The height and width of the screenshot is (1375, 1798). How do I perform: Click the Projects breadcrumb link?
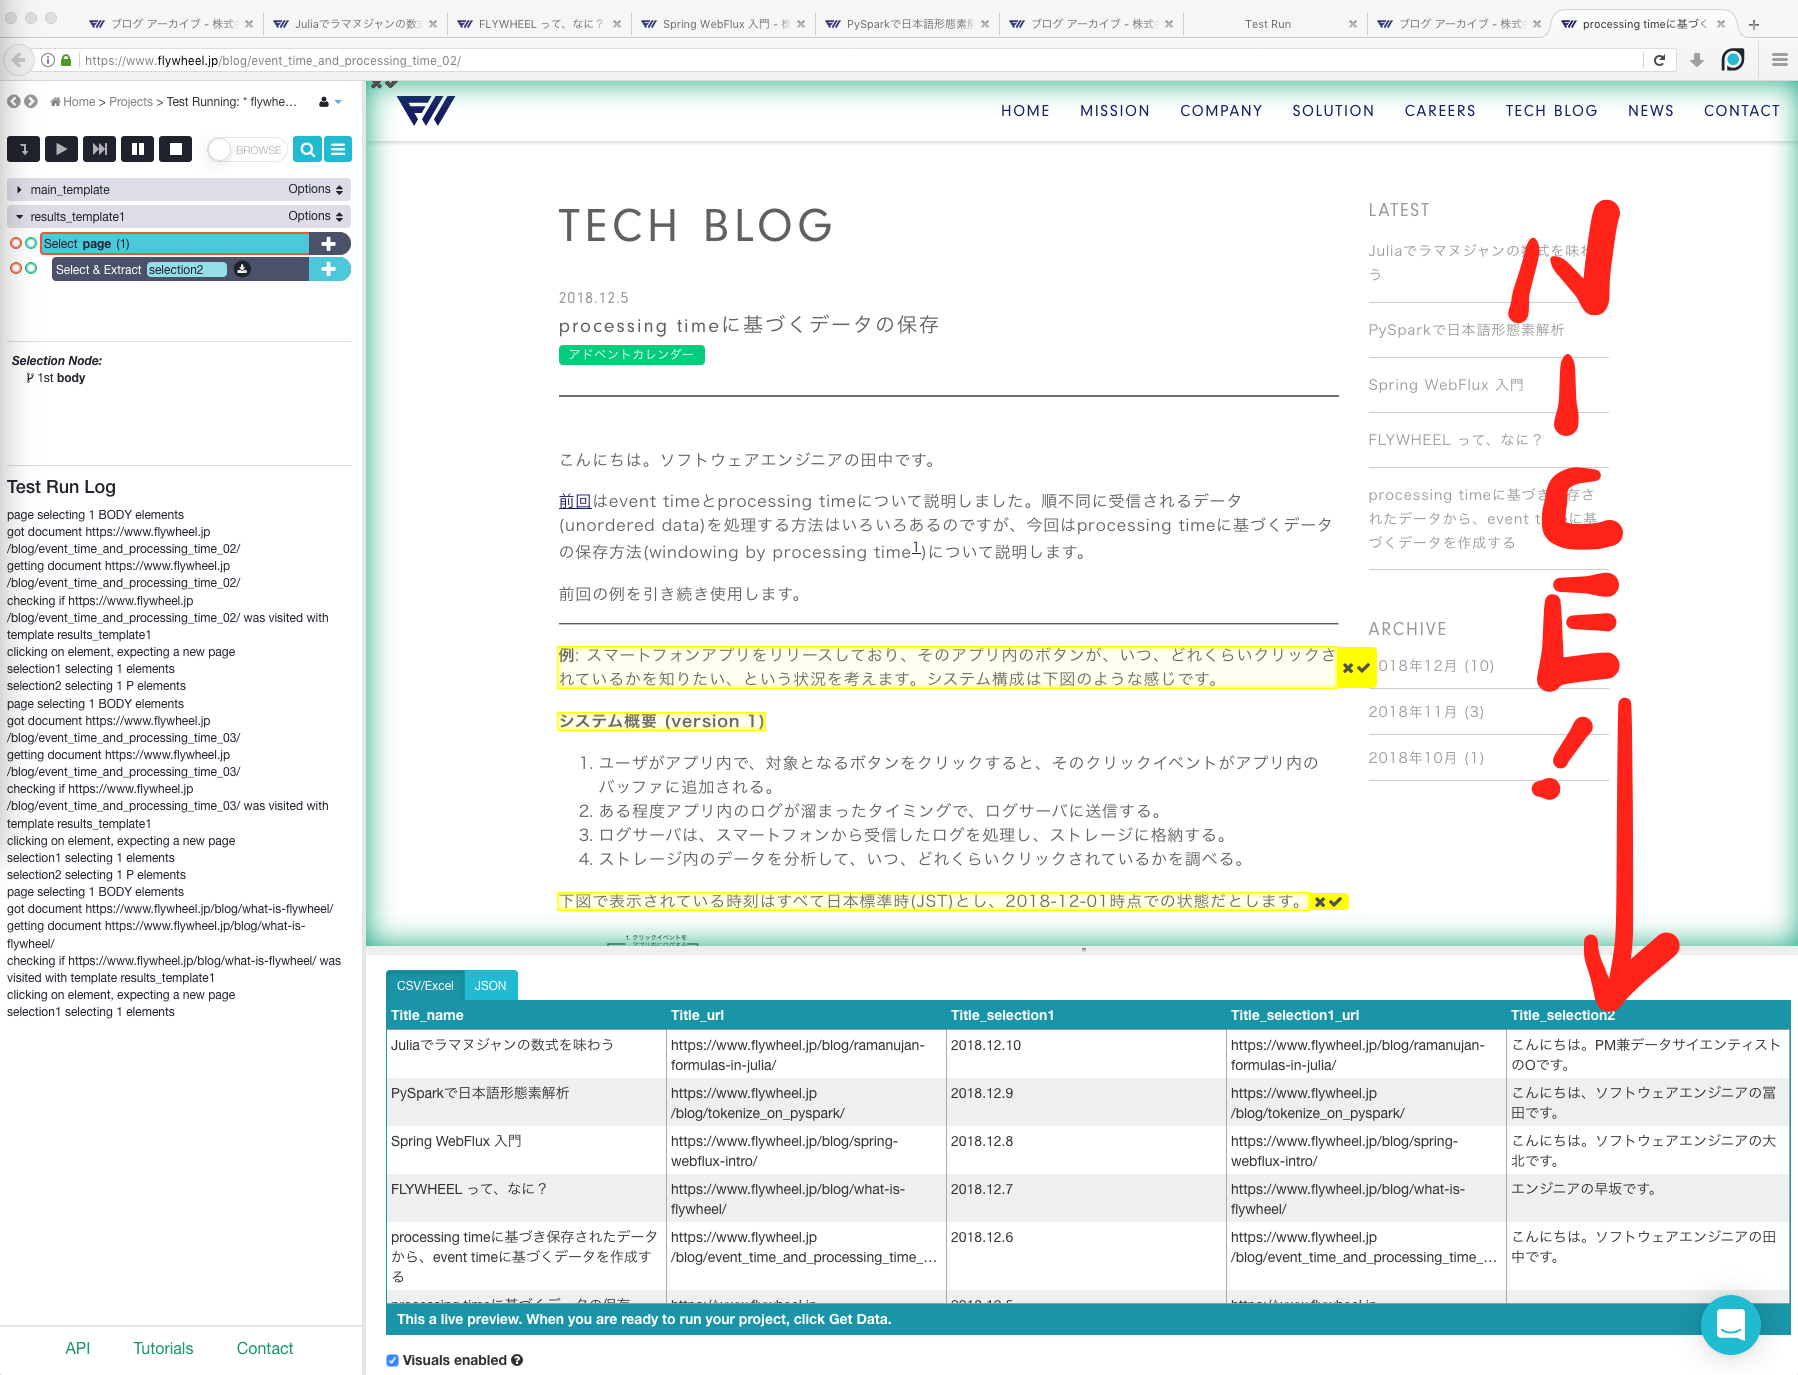(131, 102)
